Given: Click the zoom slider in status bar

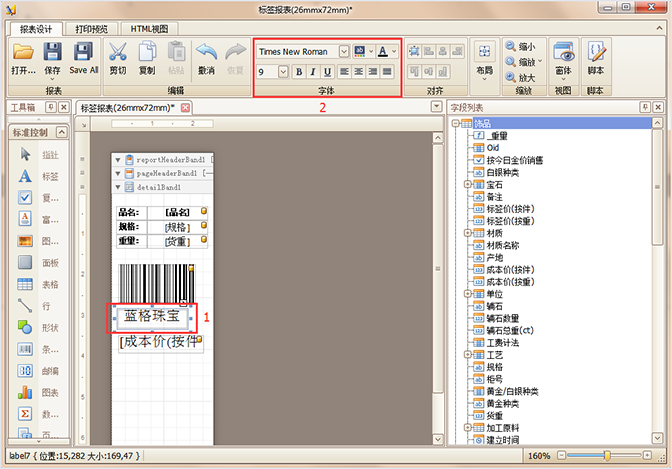Looking at the screenshot, I should (x=606, y=456).
